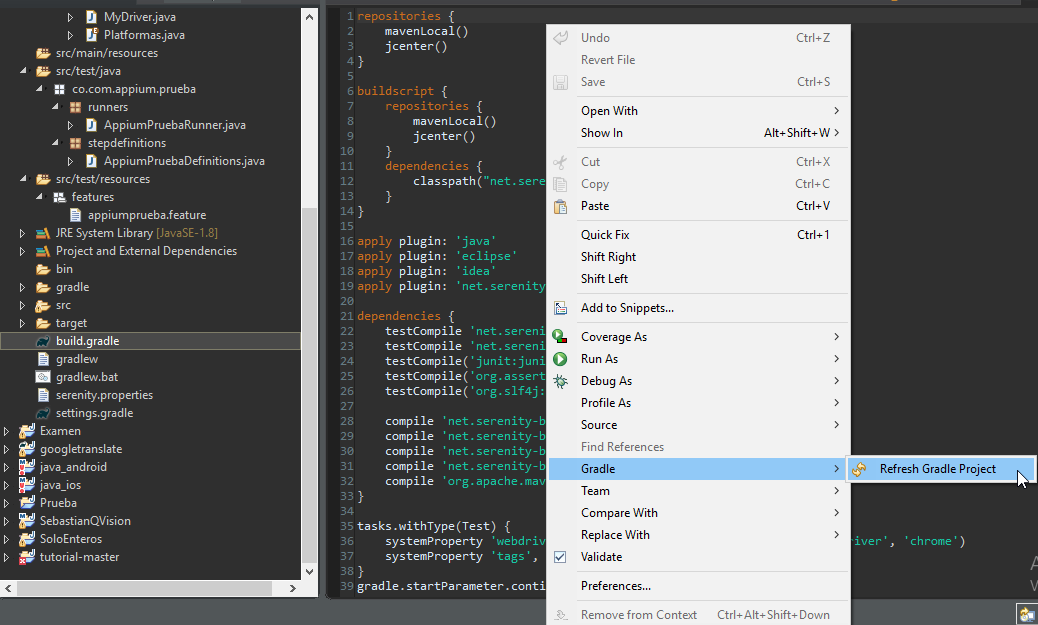Click the Coverage As icon
The image size is (1038, 625).
click(561, 337)
